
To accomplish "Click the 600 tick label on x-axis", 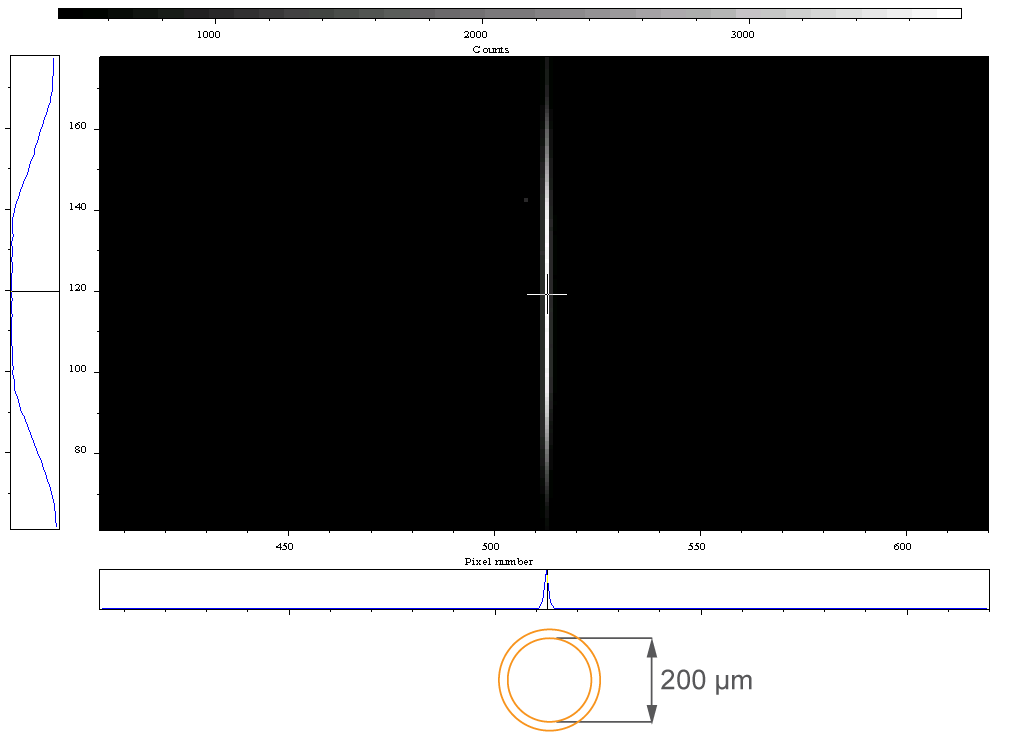I will pyautogui.click(x=902, y=546).
